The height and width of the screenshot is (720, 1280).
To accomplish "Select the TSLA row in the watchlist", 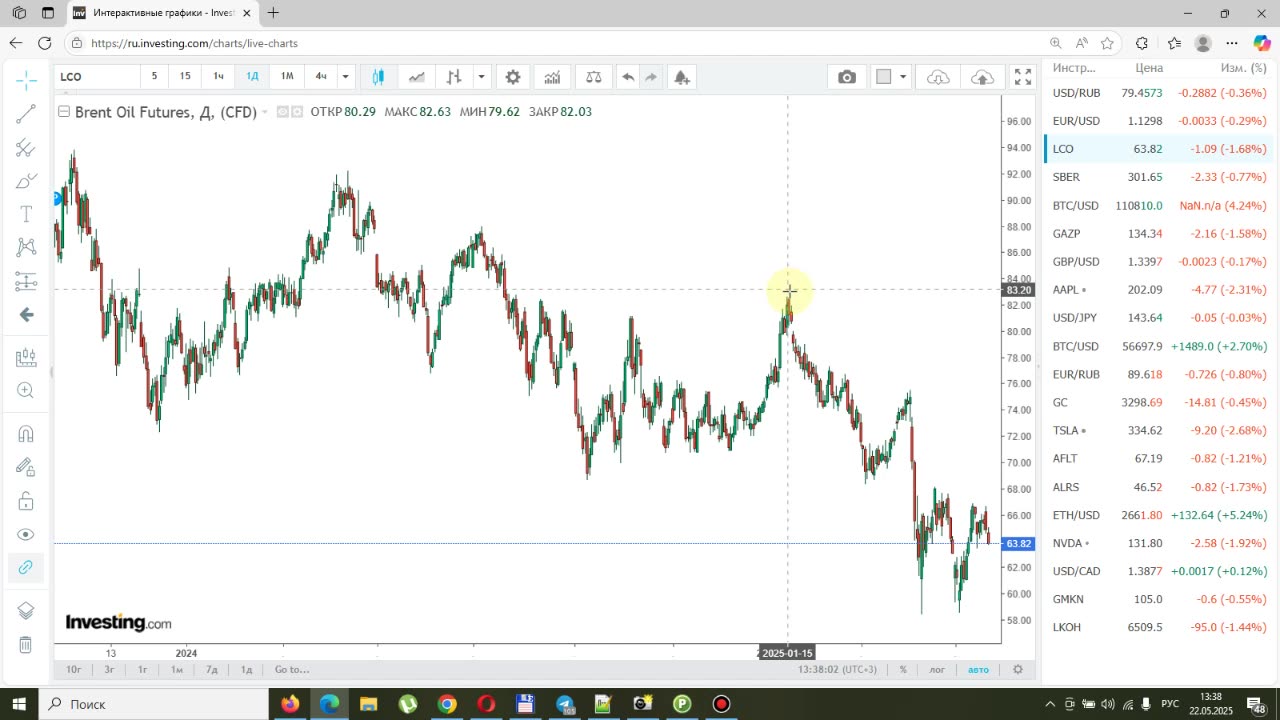I will [1159, 430].
